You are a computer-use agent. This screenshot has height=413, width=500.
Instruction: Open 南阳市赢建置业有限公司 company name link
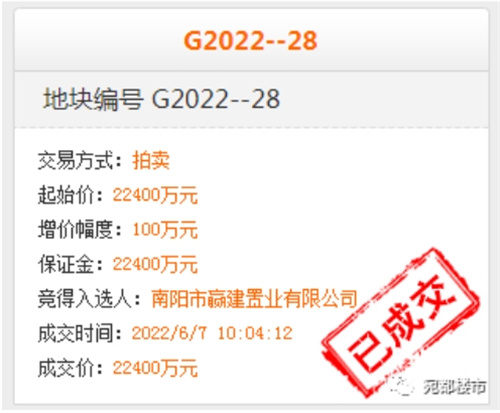coord(254,299)
